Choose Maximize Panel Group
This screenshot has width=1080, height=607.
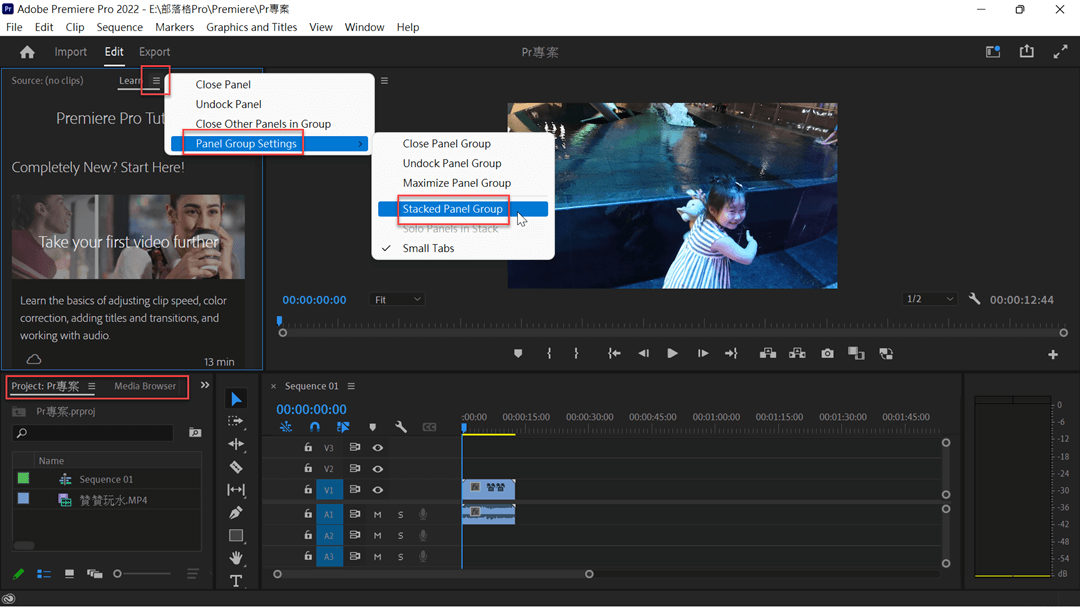pyautogui.click(x=457, y=183)
